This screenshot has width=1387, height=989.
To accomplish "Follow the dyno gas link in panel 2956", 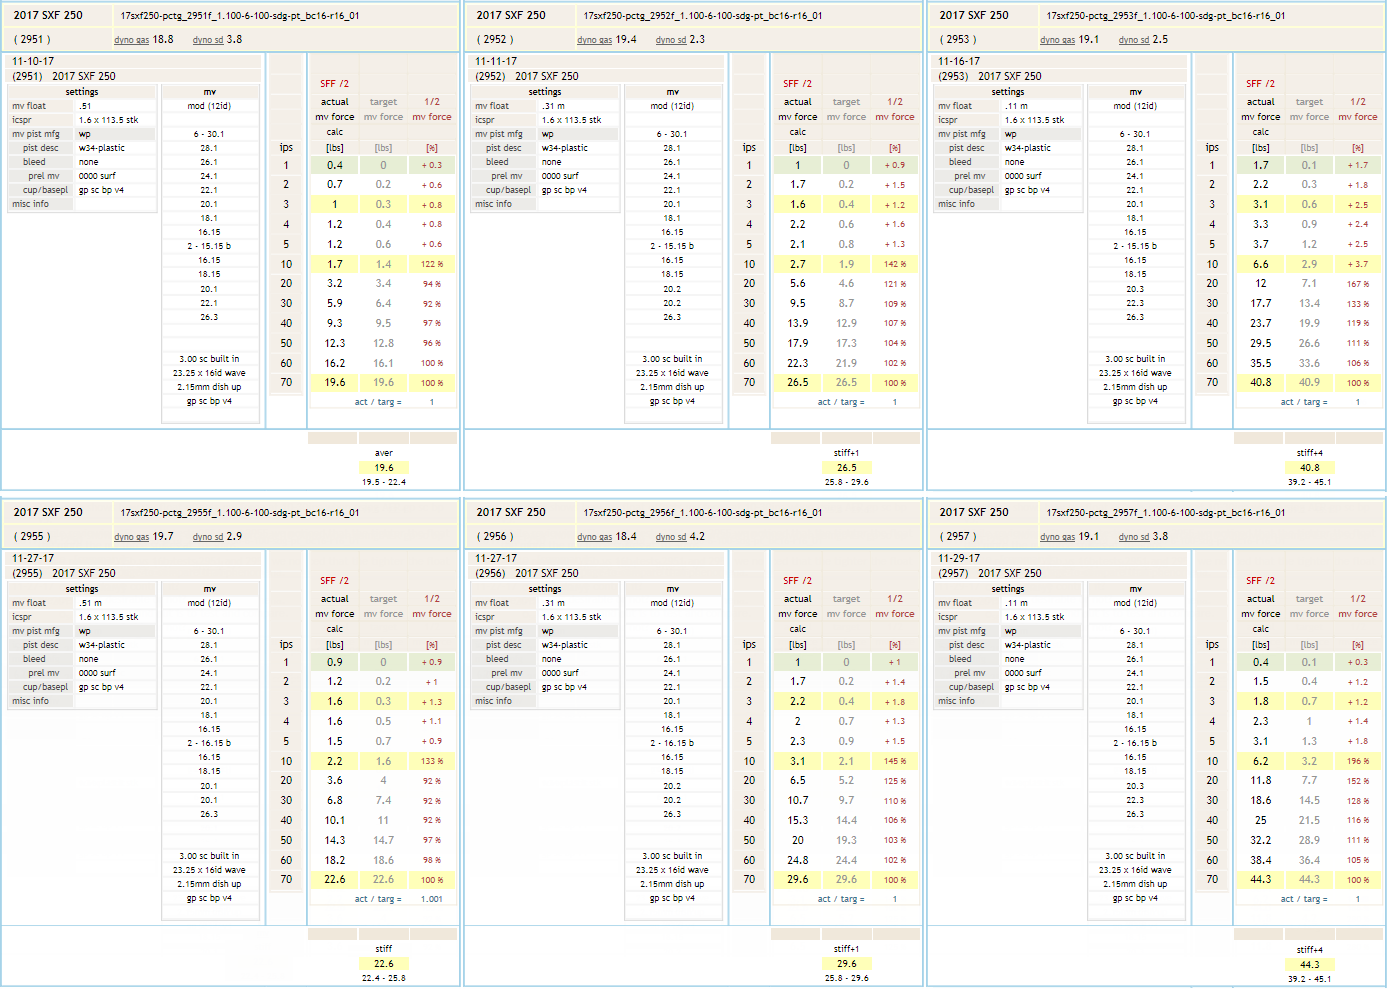I will point(594,537).
